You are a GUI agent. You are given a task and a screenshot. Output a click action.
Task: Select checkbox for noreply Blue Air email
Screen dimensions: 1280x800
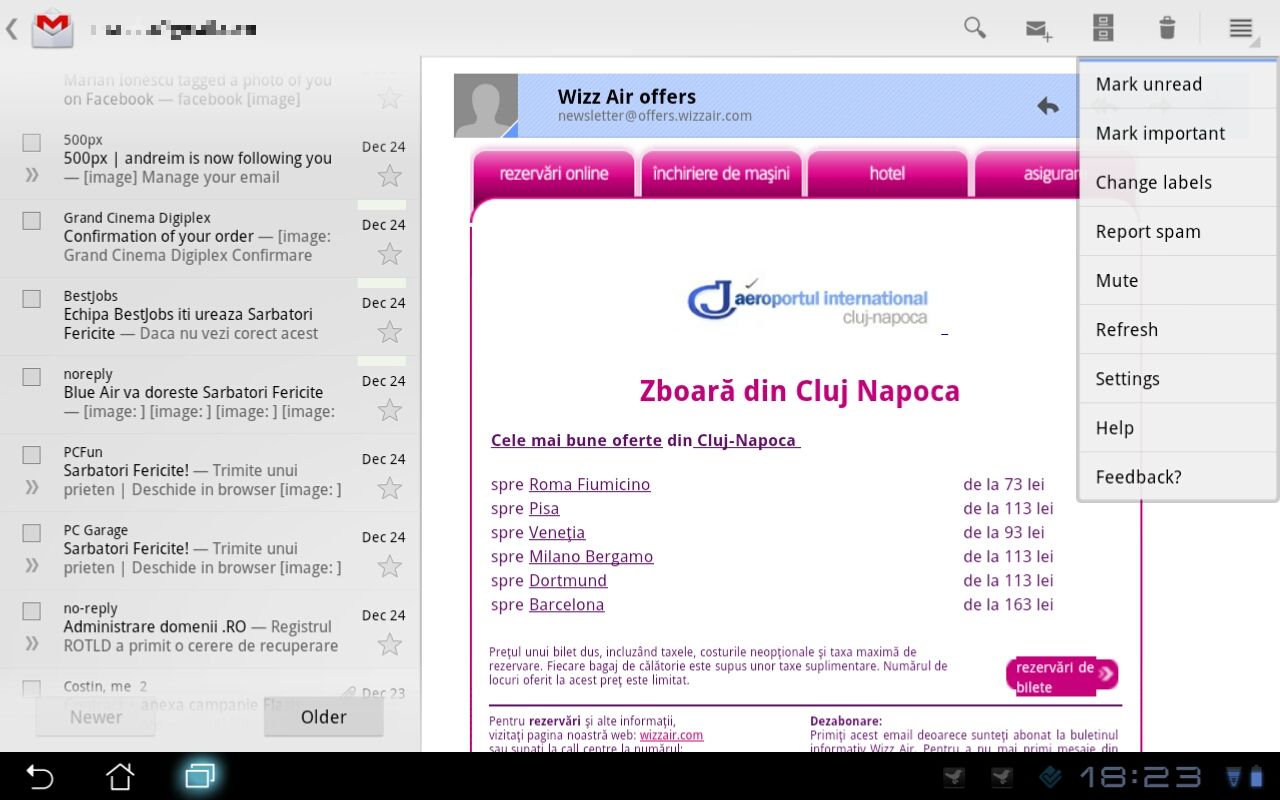click(x=32, y=376)
